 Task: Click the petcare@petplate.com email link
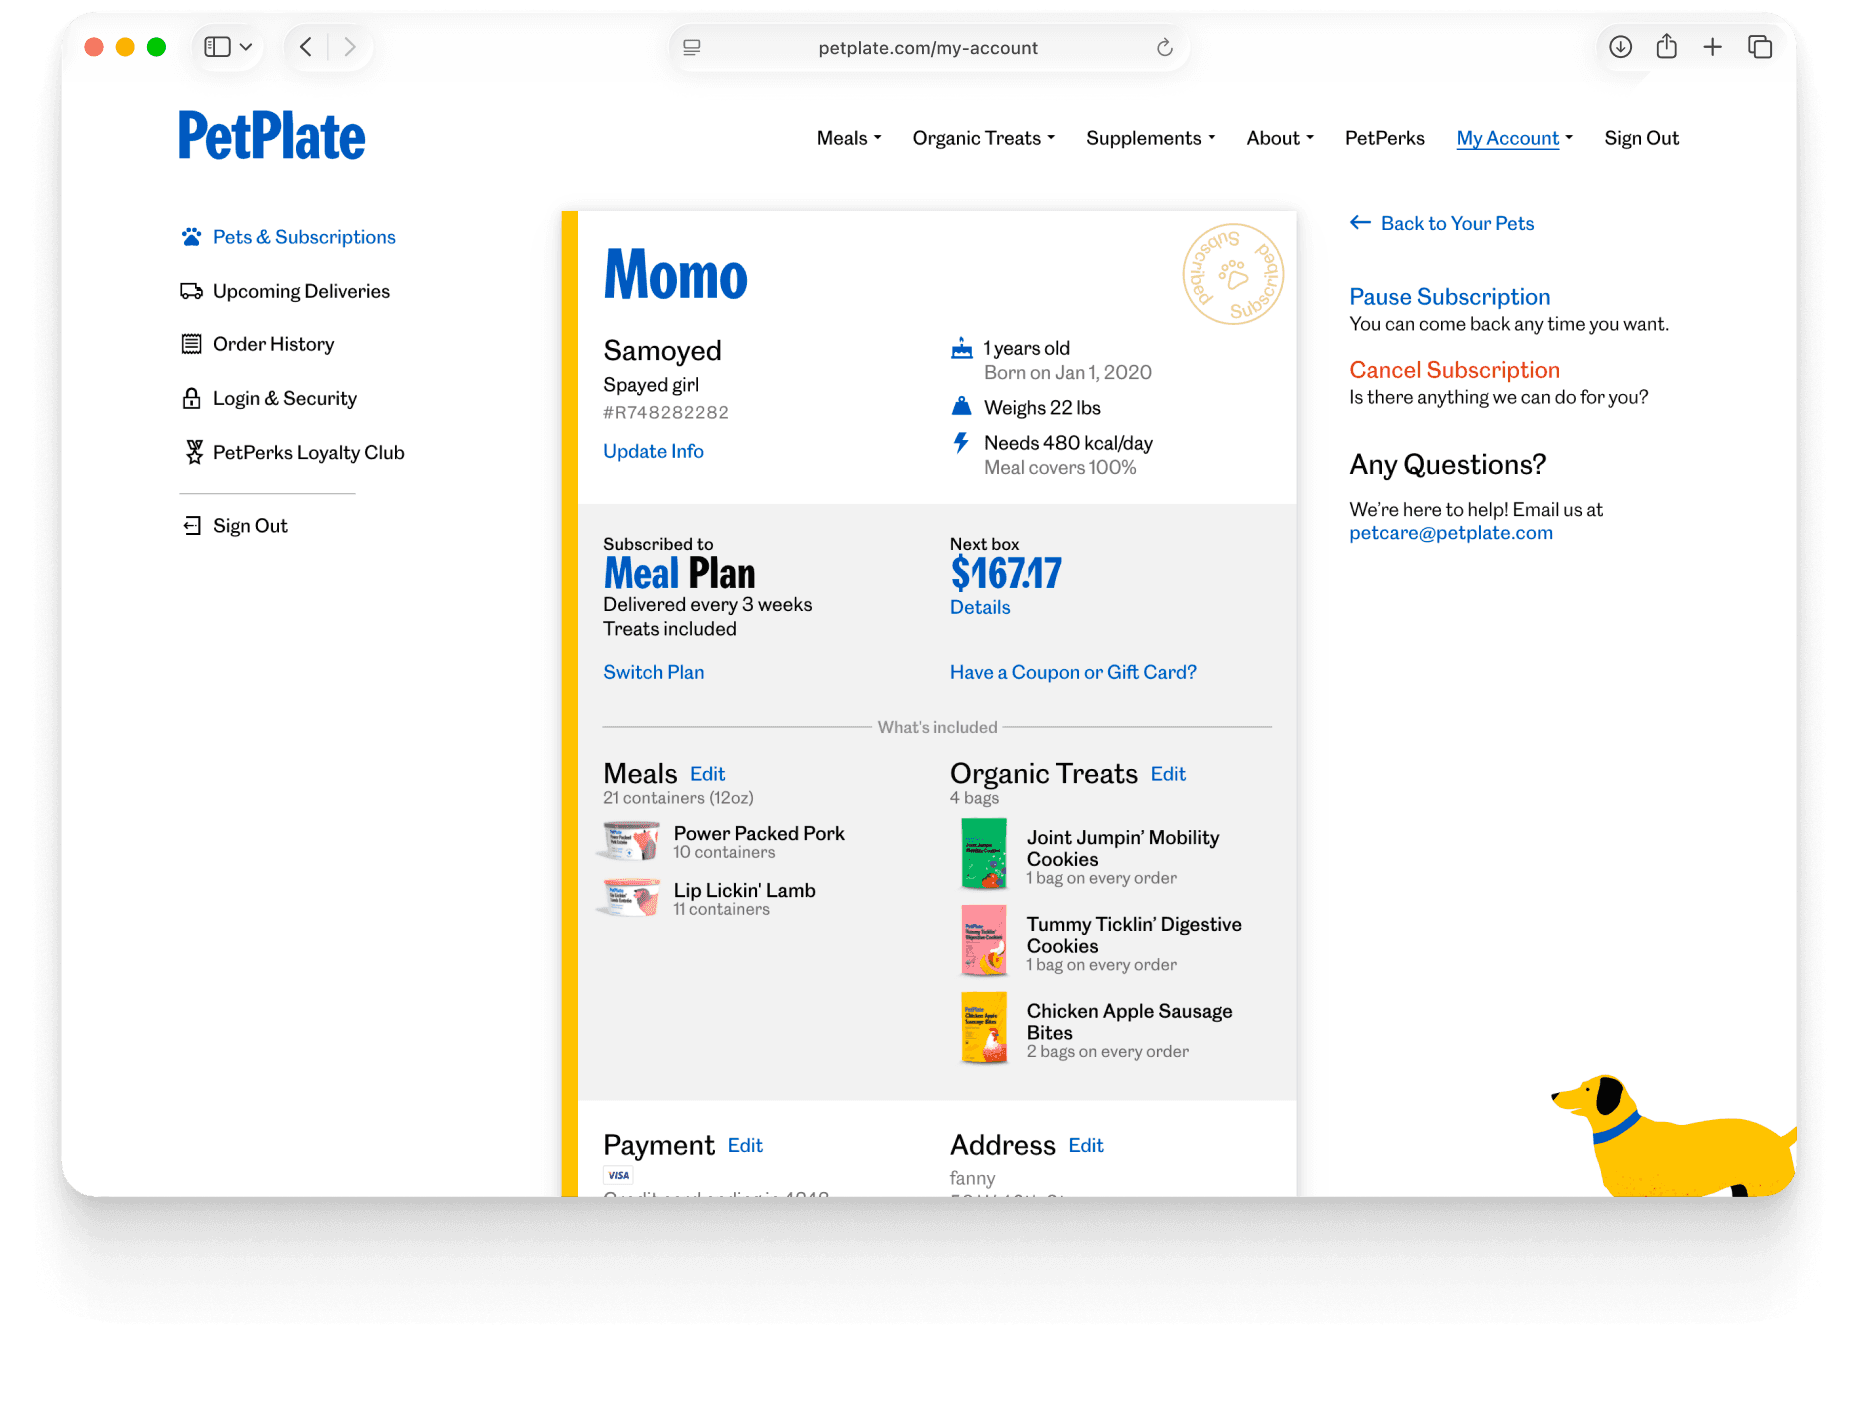pos(1450,533)
